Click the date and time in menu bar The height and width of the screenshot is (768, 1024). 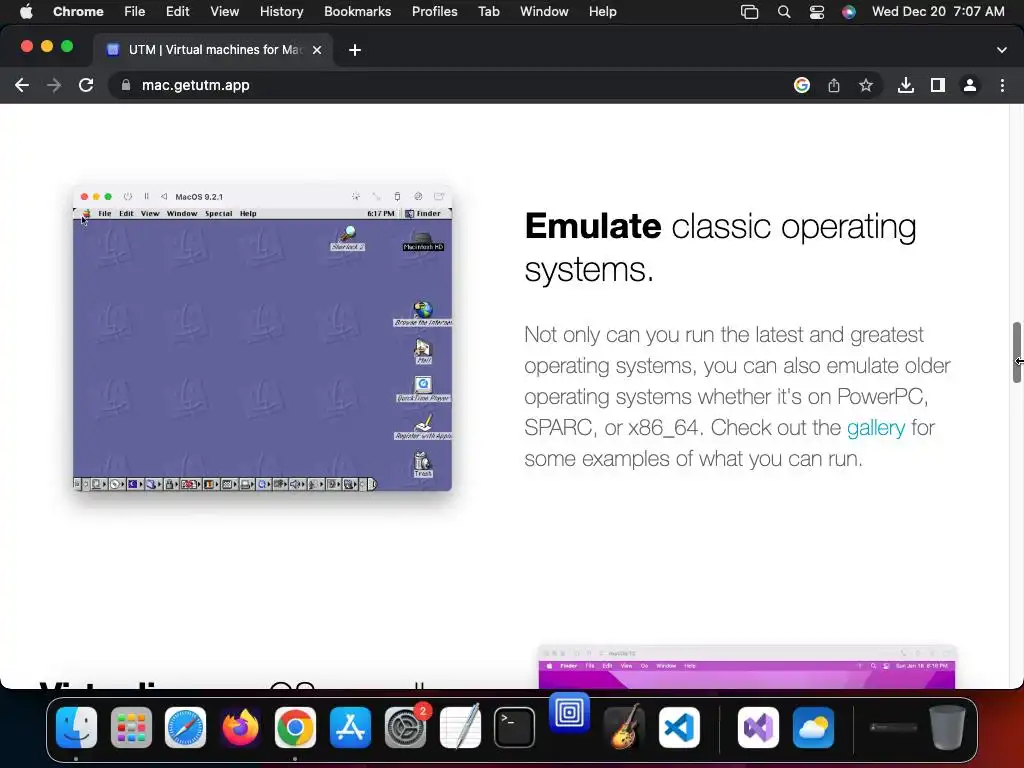coord(938,12)
